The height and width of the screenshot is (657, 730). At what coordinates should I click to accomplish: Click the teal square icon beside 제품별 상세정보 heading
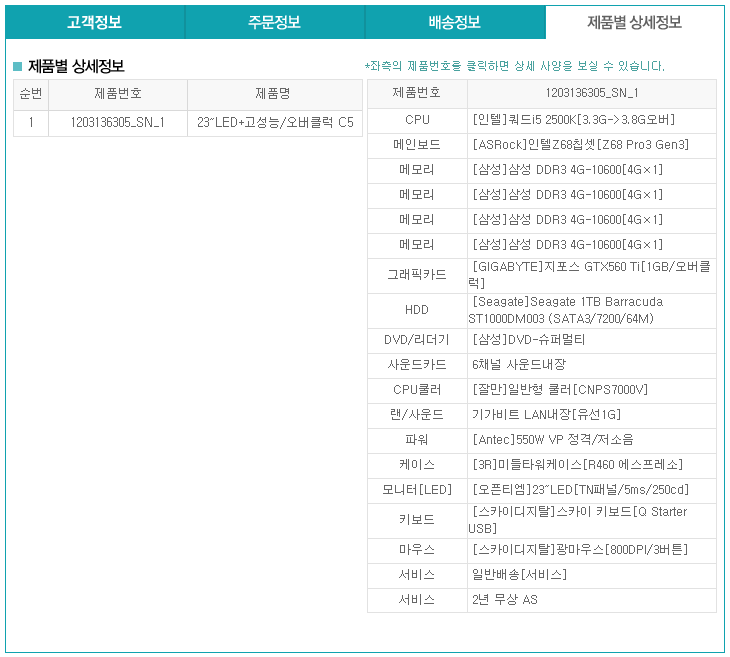[x=18, y=66]
